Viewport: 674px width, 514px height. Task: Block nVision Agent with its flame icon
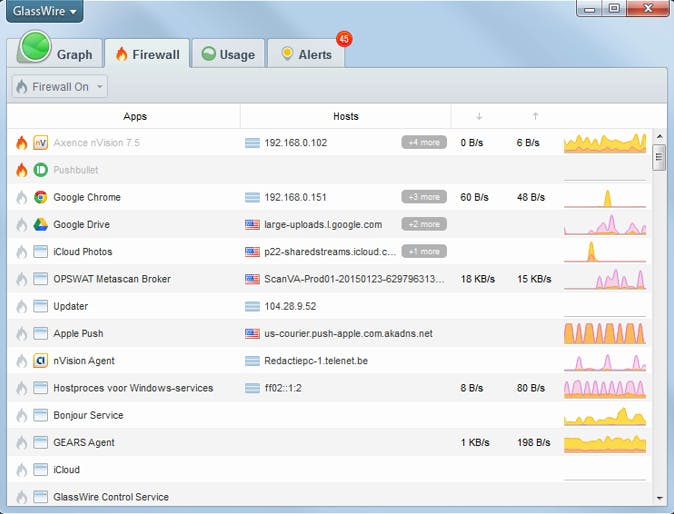tap(21, 361)
